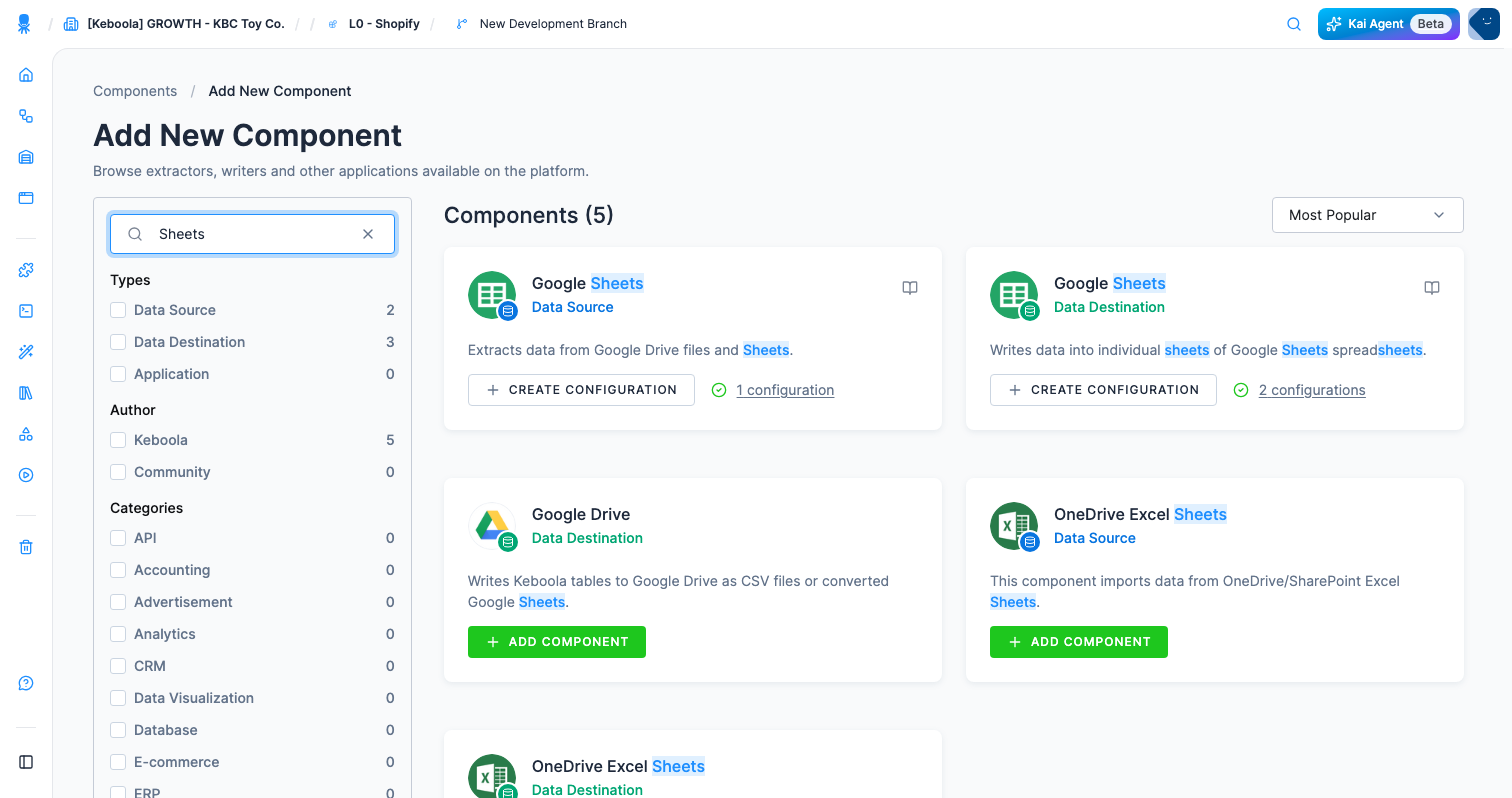The width and height of the screenshot is (1512, 798).
Task: Check the Database category filter
Action: click(x=118, y=730)
